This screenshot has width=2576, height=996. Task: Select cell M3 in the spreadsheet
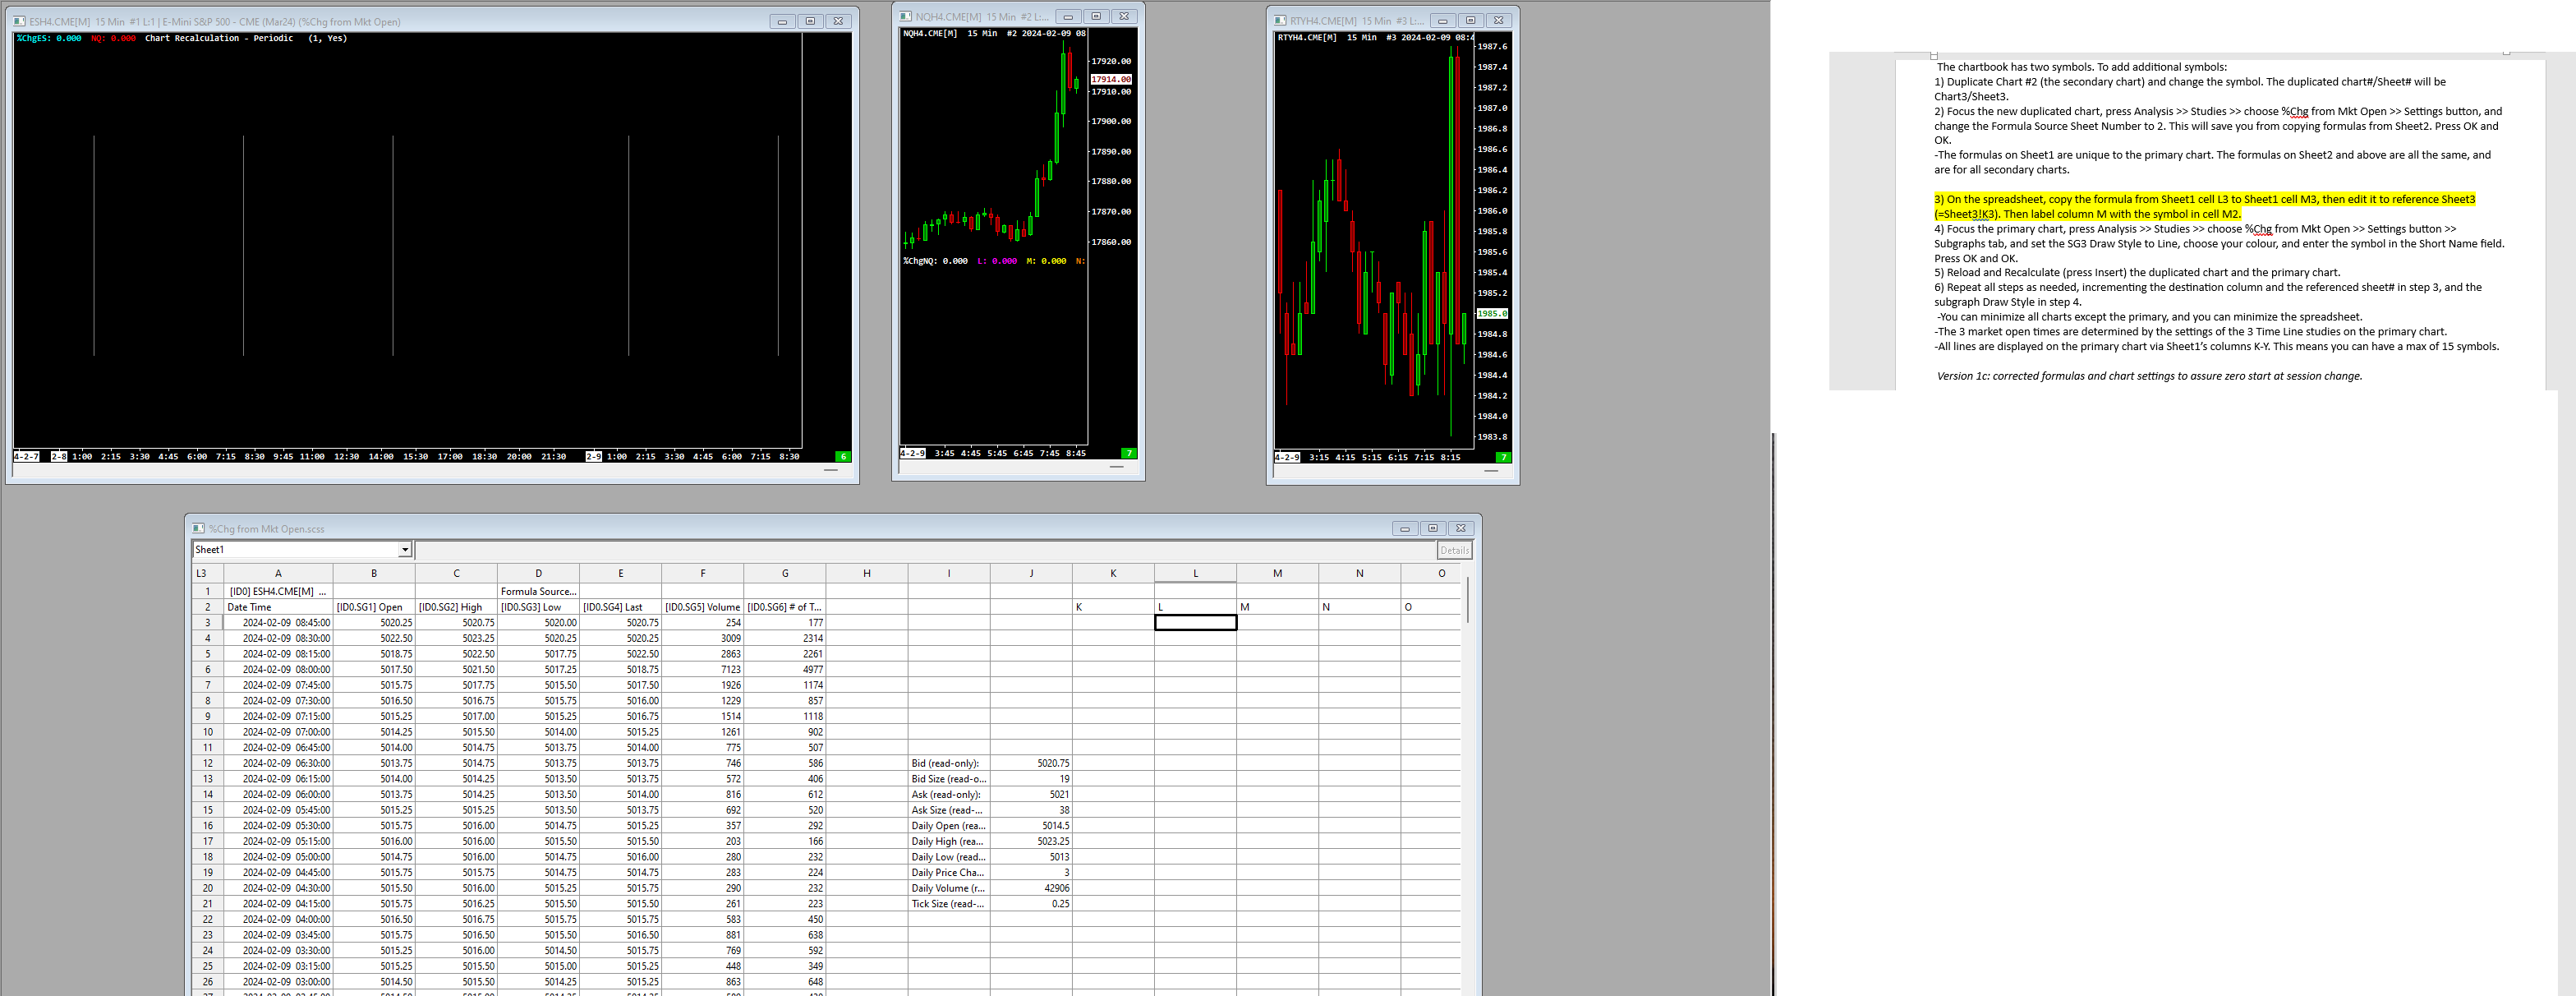[1277, 623]
